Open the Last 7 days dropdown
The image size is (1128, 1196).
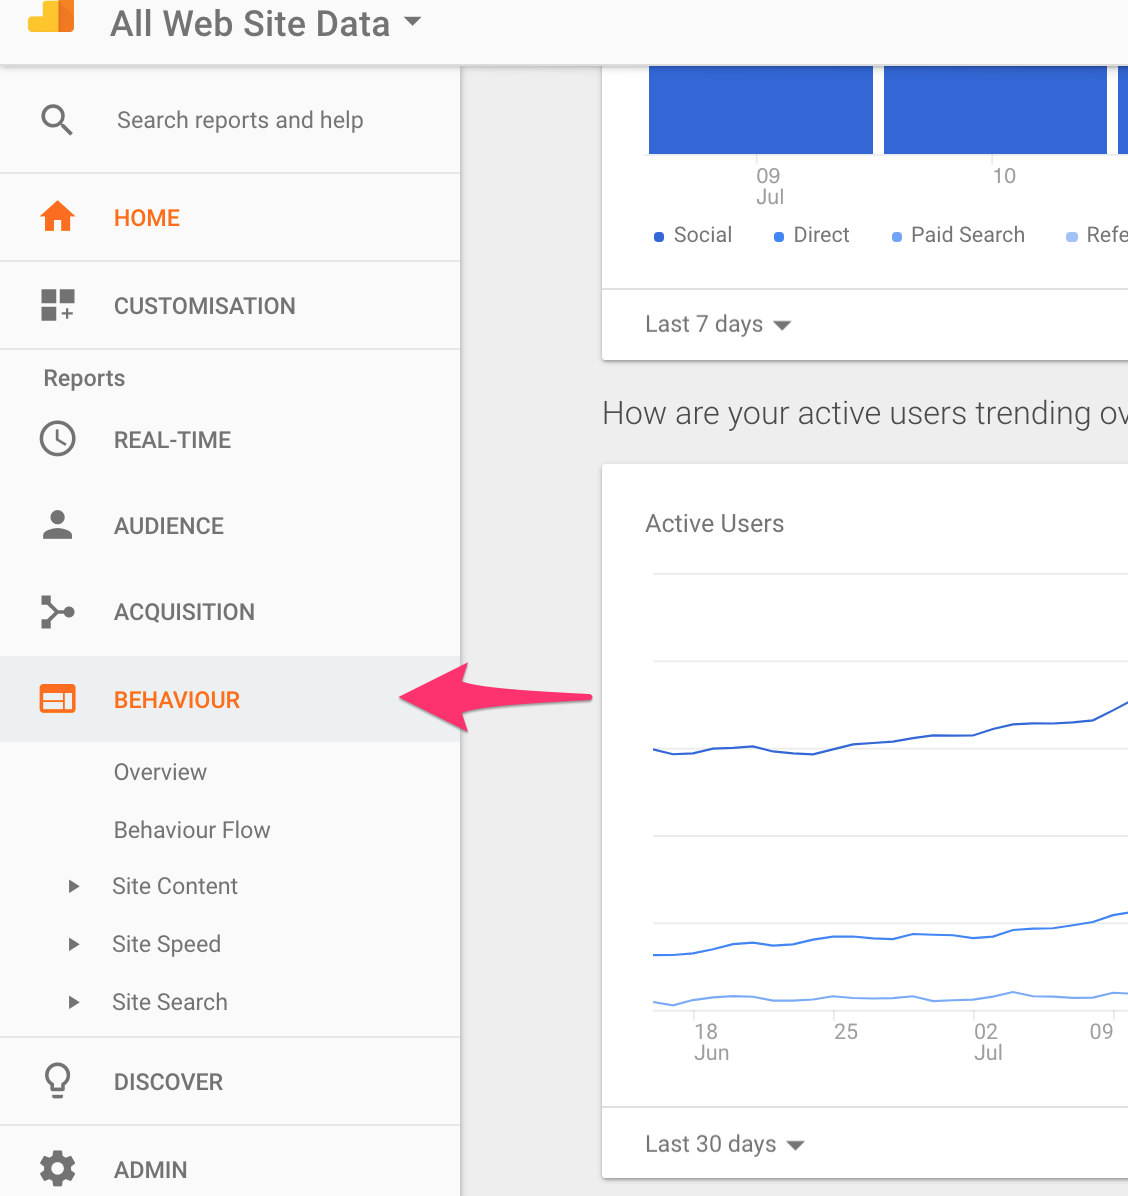(x=718, y=324)
